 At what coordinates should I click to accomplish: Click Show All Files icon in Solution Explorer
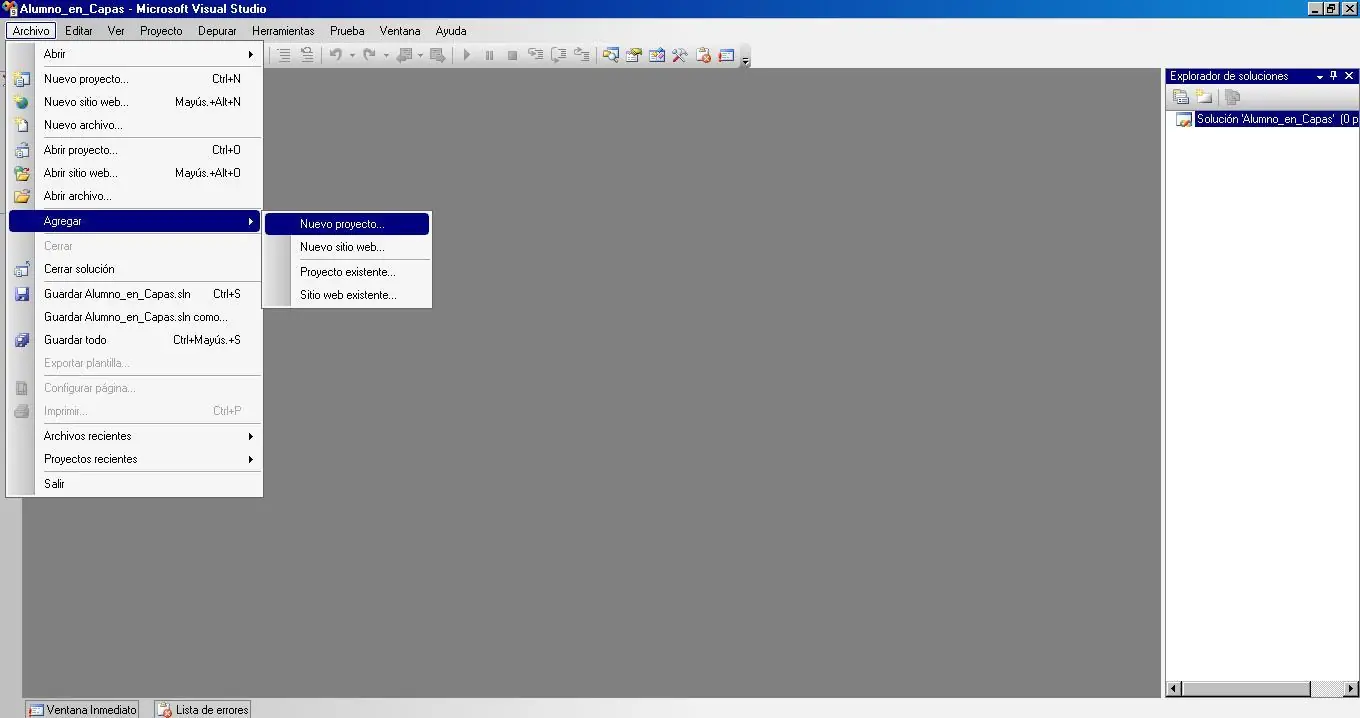click(1204, 97)
